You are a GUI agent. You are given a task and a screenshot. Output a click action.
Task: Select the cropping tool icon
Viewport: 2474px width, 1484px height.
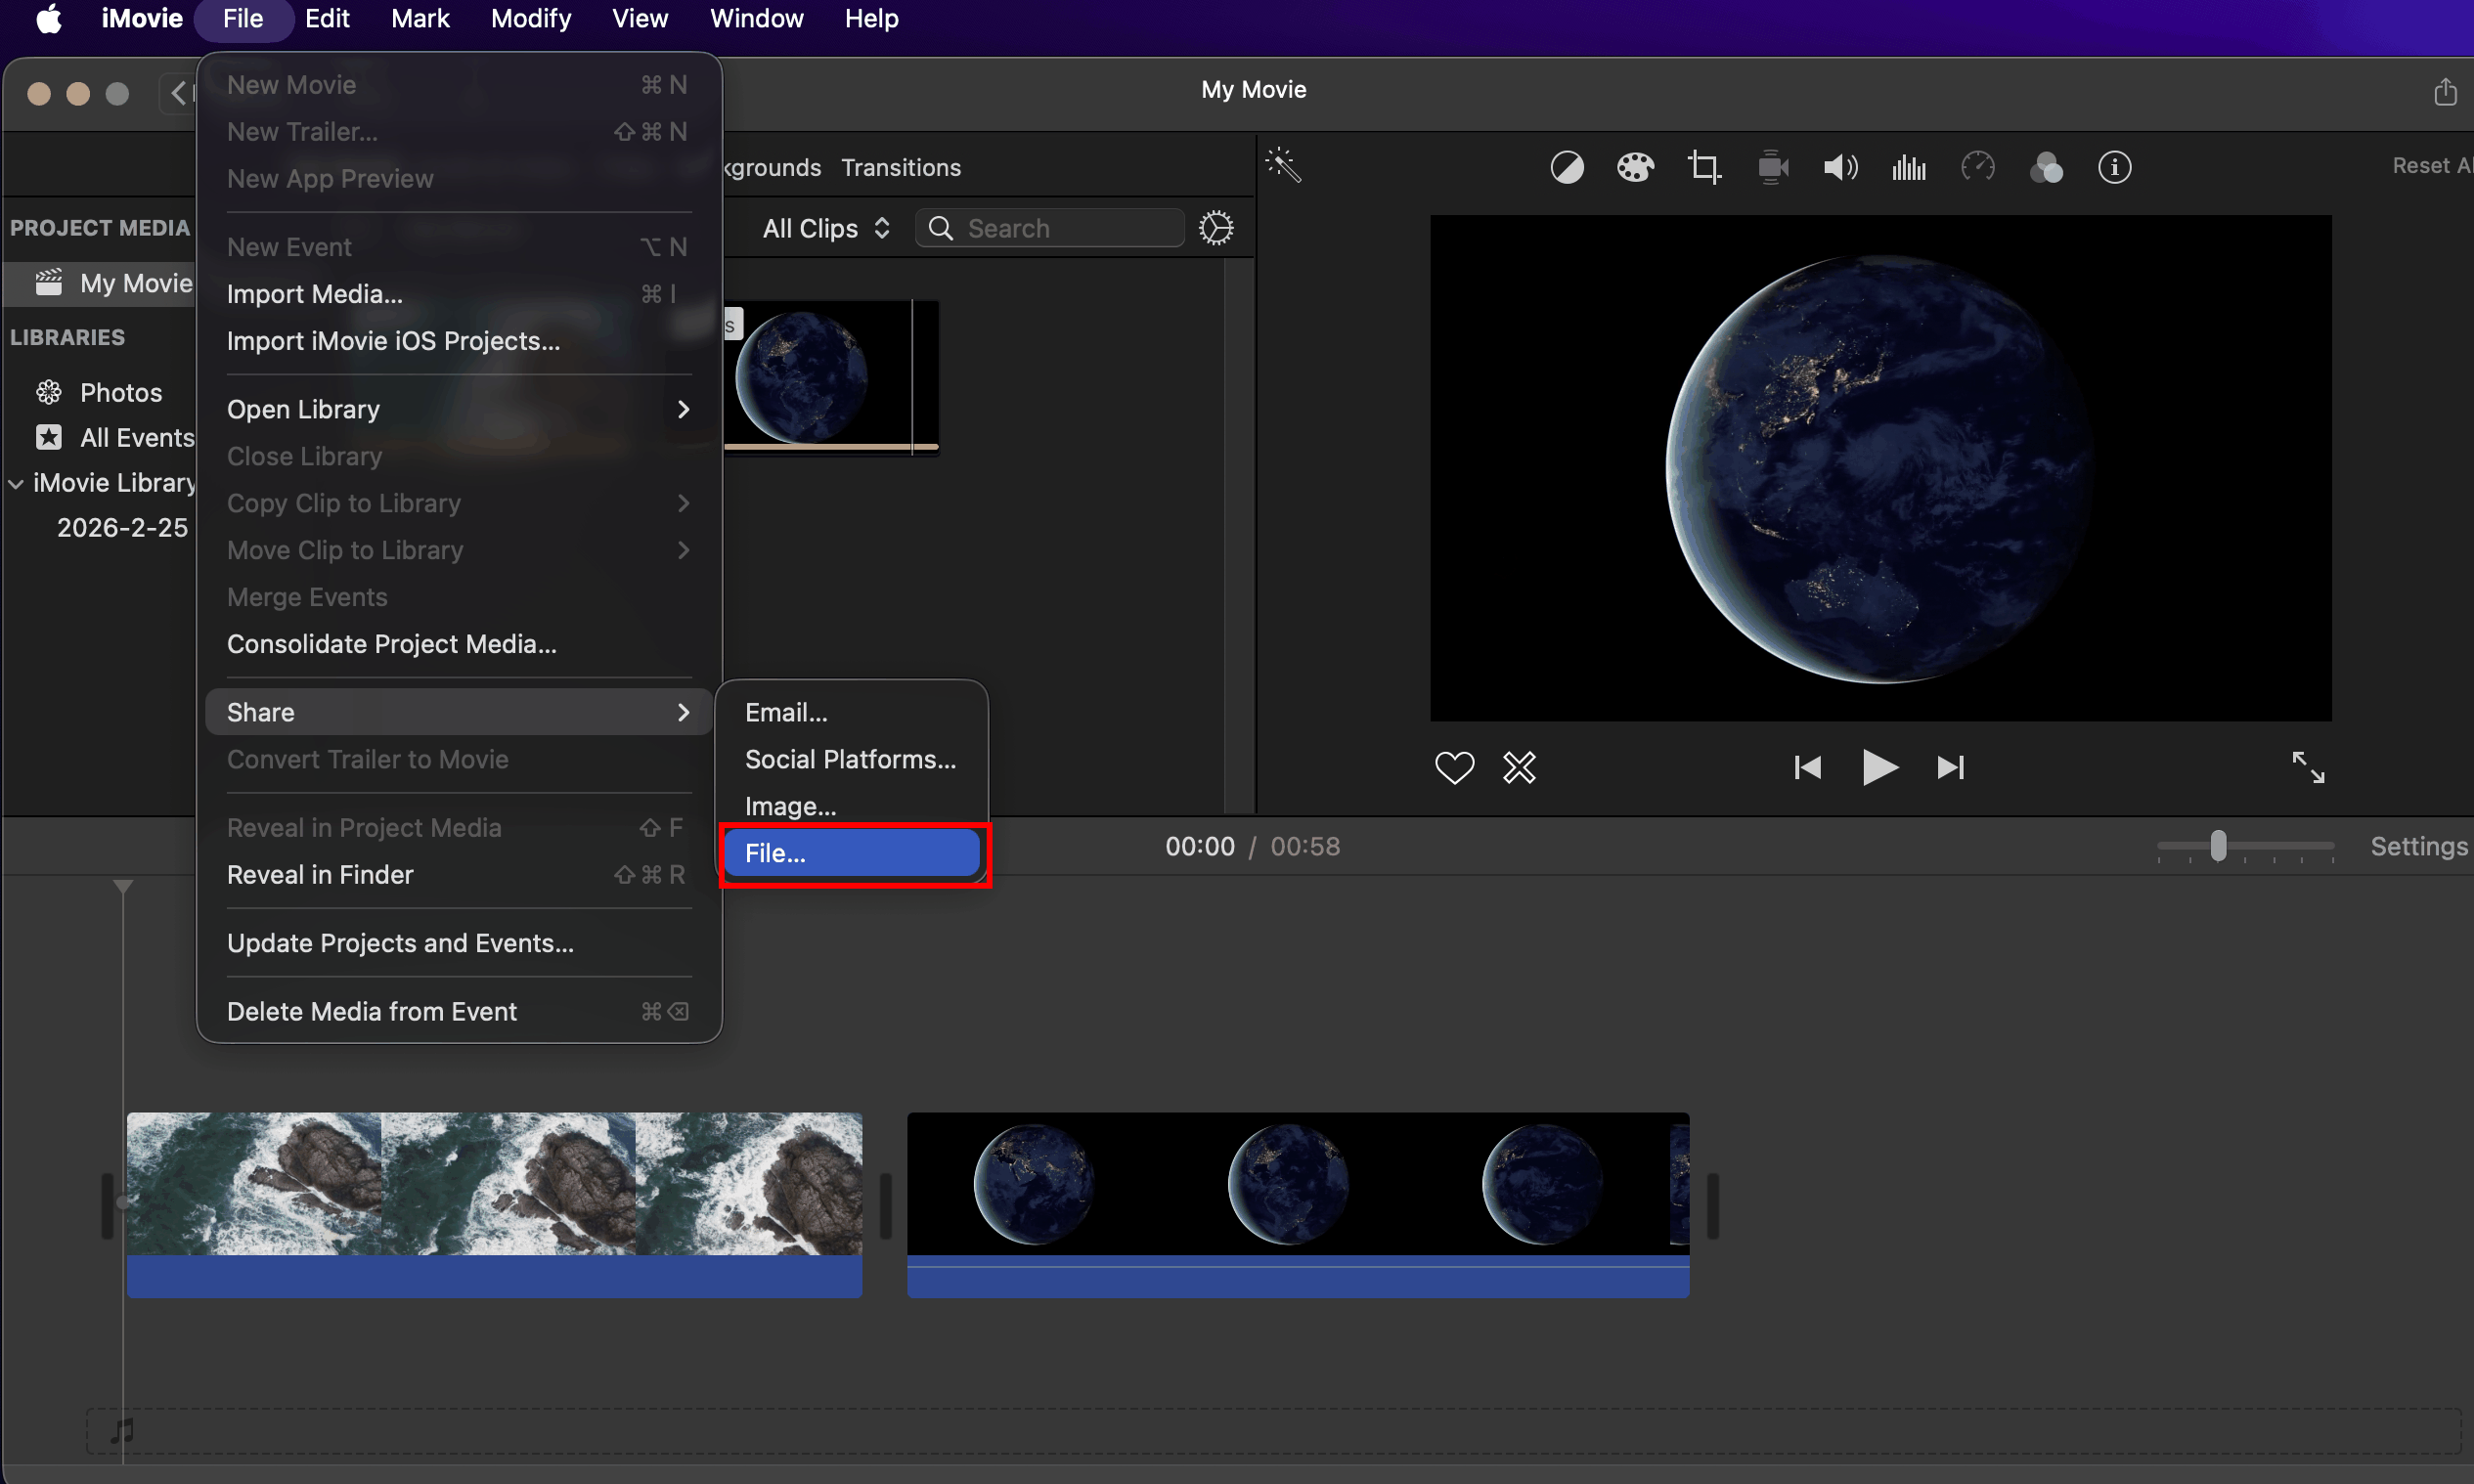[x=1704, y=167]
